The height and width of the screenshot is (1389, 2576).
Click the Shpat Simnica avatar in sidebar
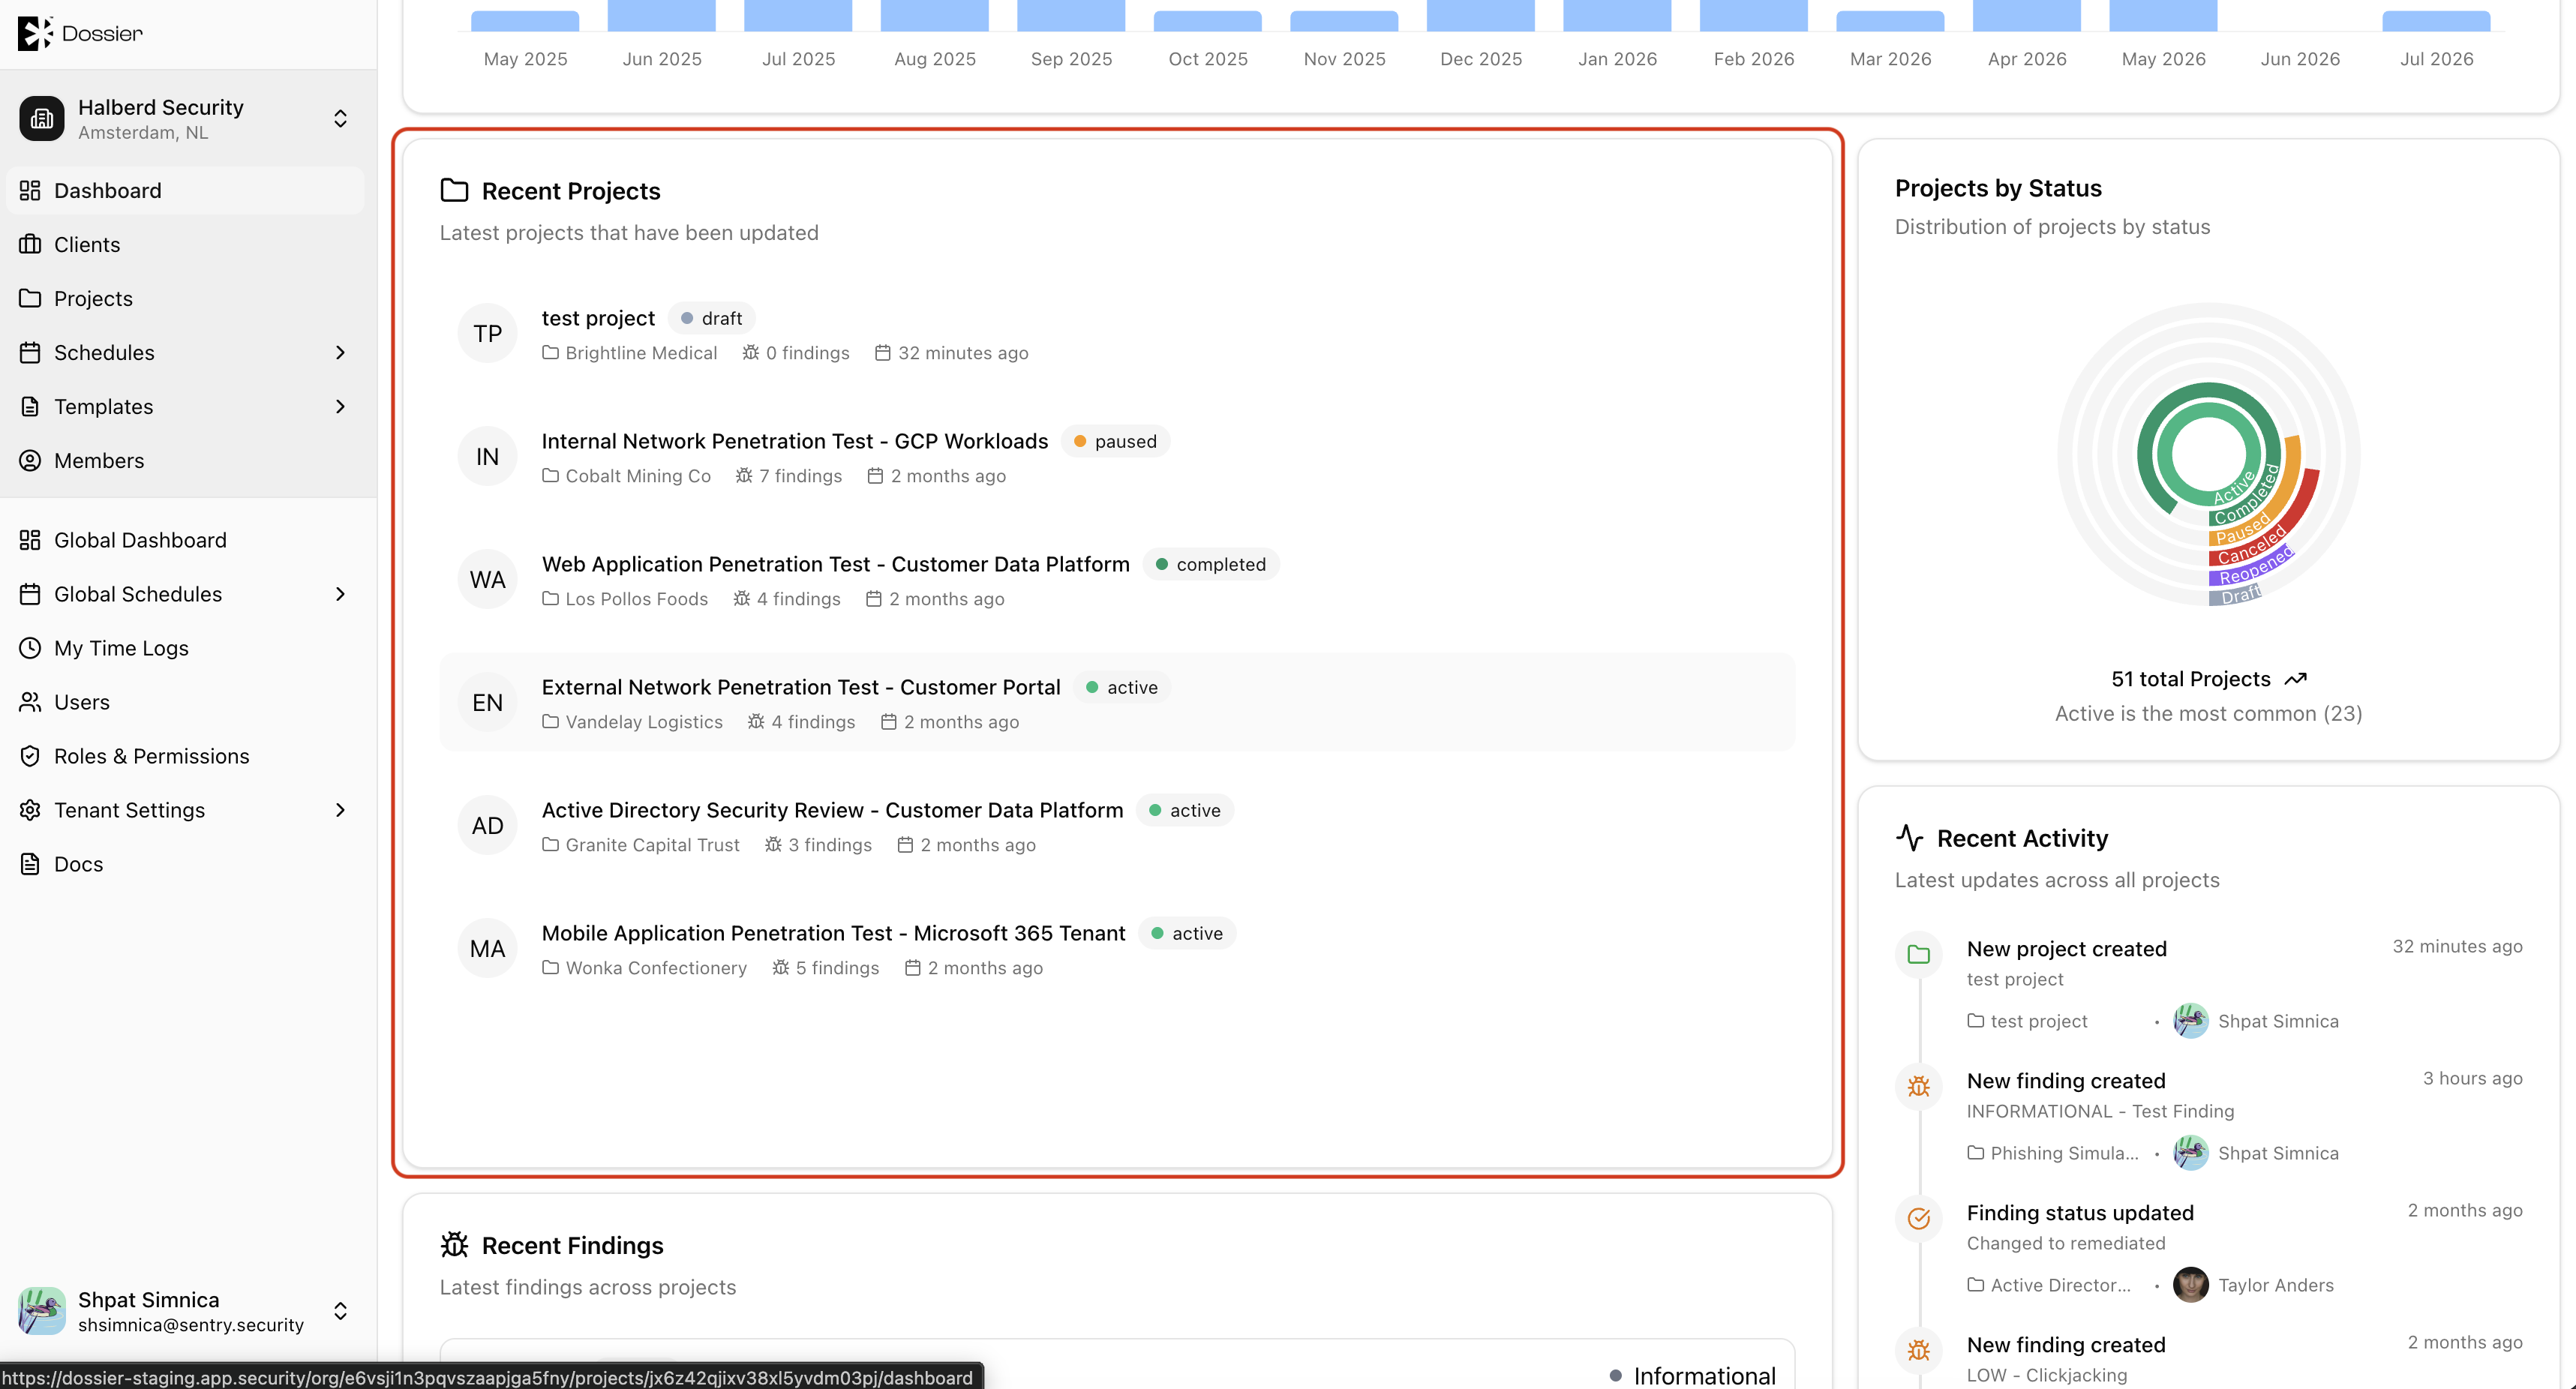point(42,1311)
